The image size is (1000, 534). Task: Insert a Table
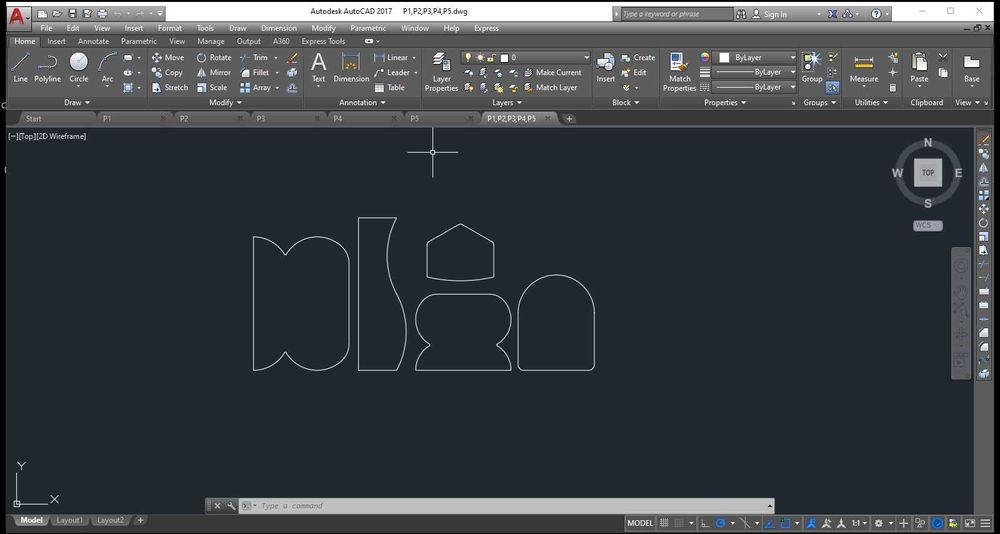click(389, 87)
